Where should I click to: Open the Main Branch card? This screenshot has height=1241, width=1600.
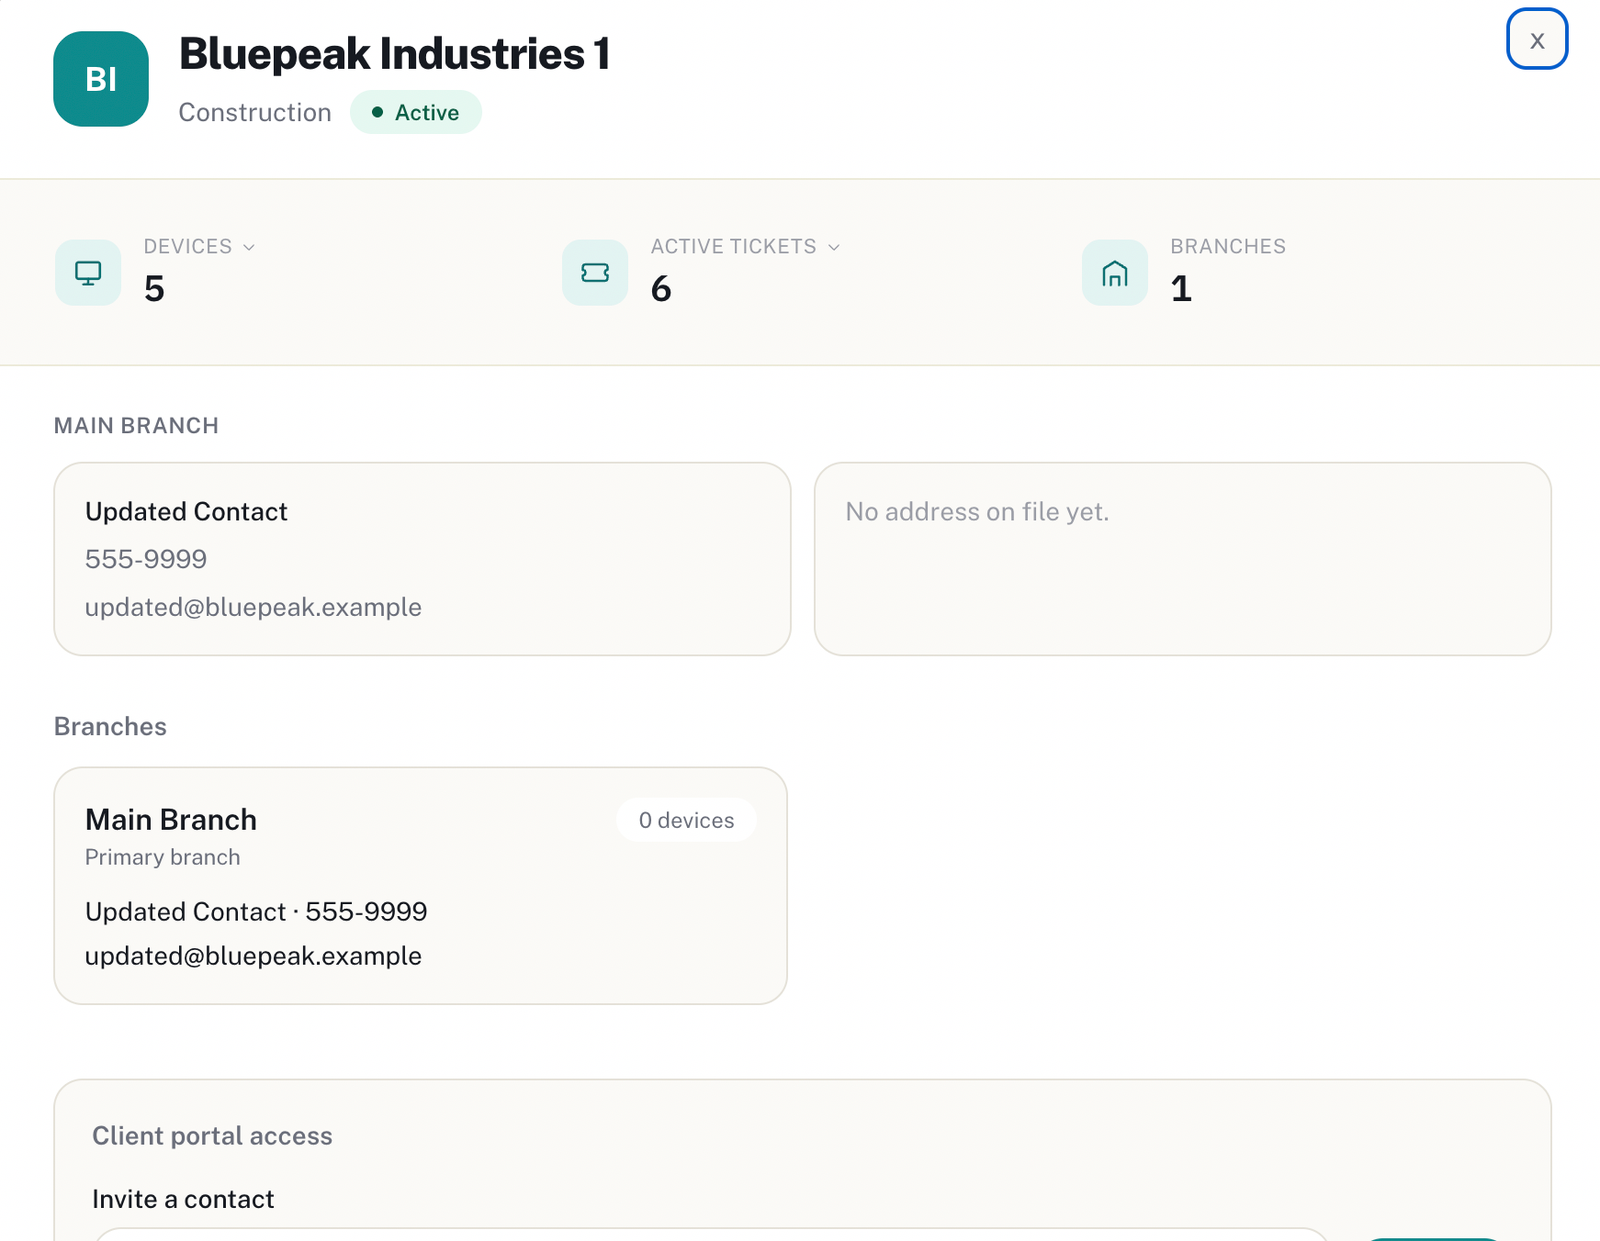pos(421,886)
